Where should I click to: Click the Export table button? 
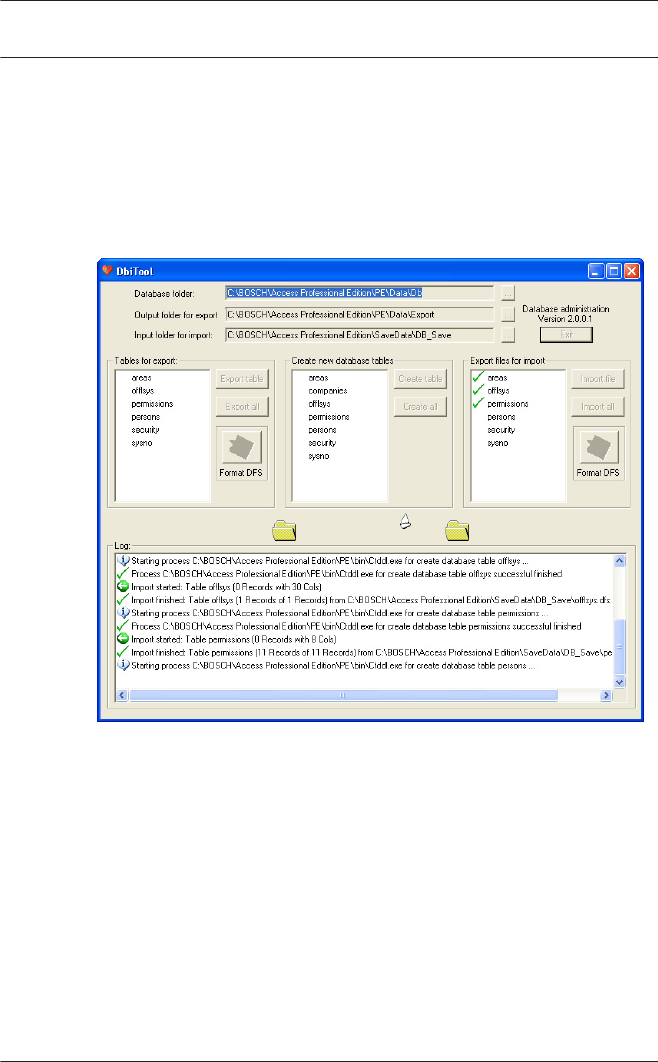tap(242, 379)
